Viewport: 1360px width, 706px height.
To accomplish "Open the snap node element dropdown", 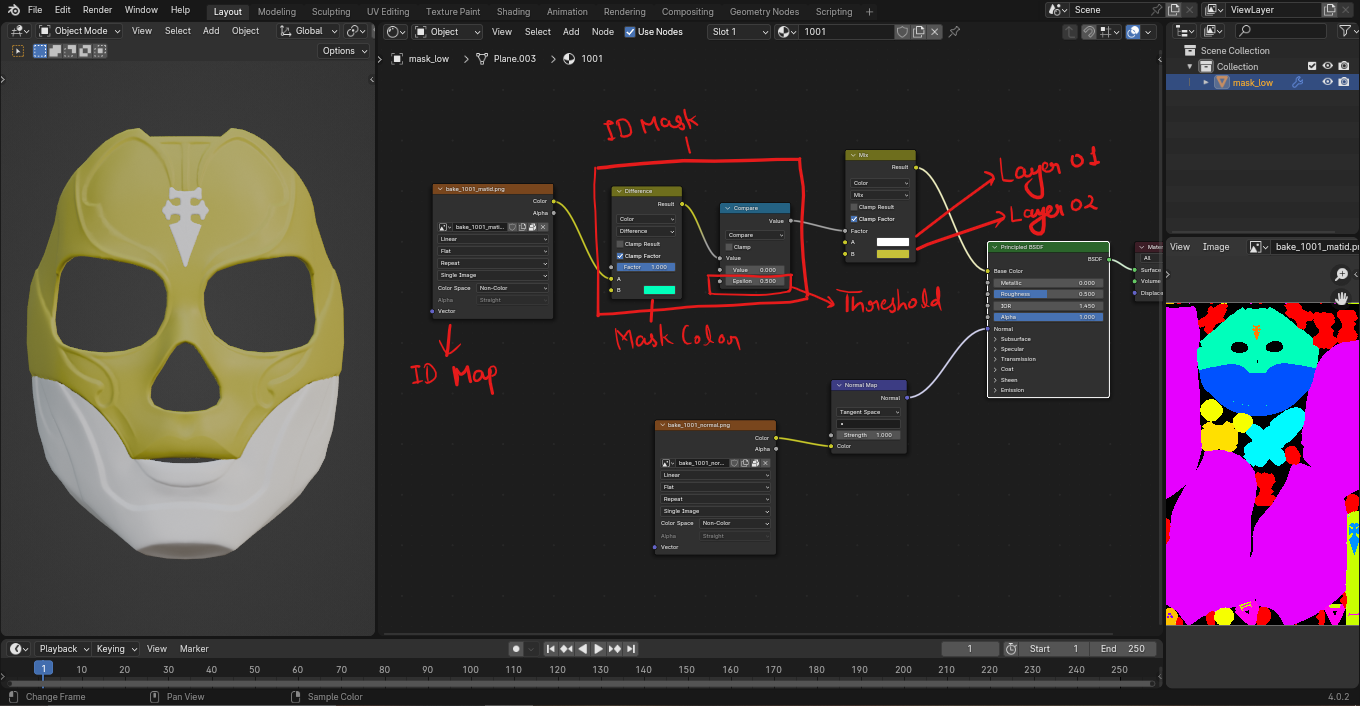I will [x=1109, y=32].
